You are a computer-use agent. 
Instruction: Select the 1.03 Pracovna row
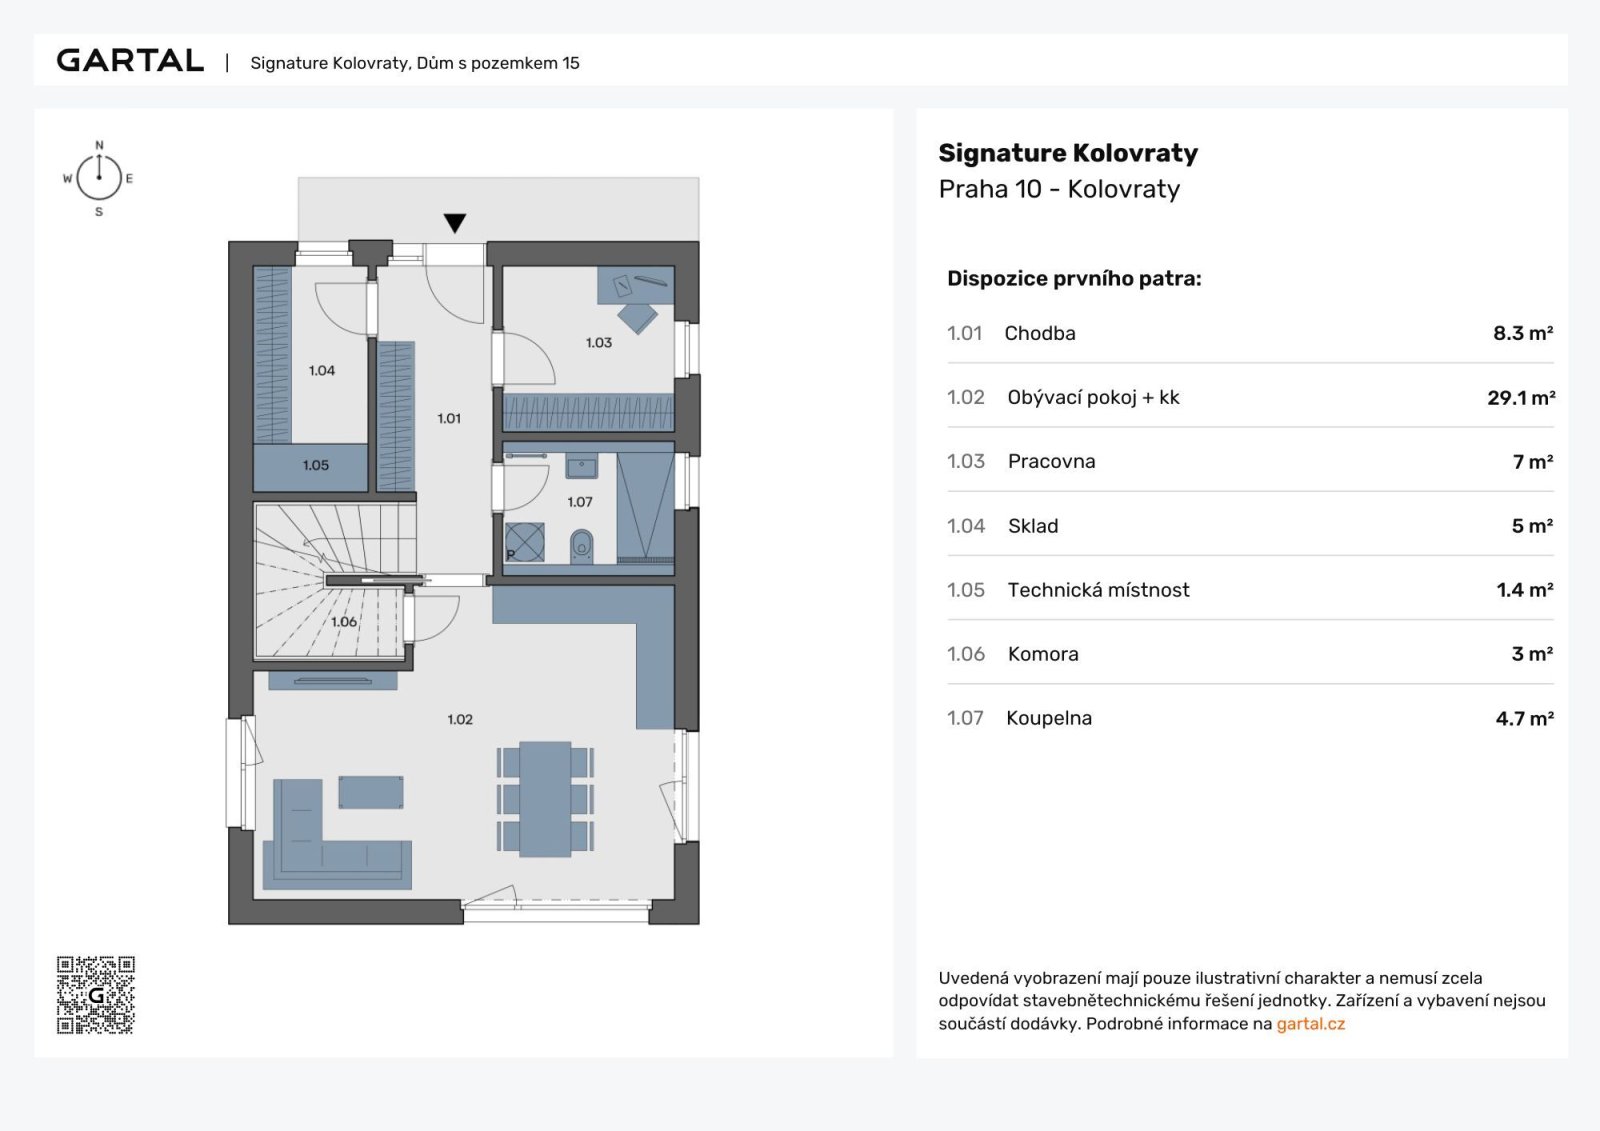1249,461
